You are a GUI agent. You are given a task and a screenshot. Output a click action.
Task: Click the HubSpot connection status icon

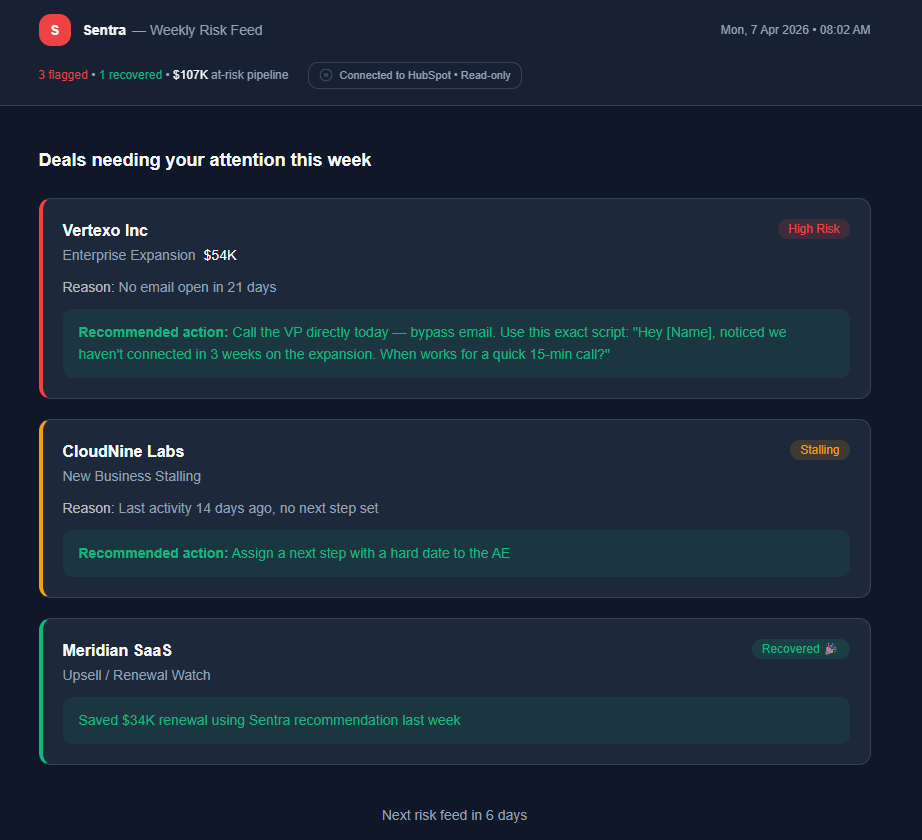[325, 75]
